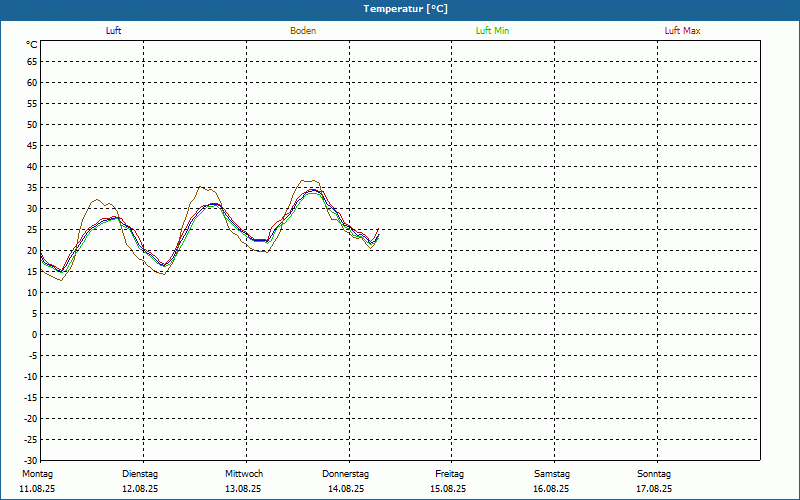Click the 13.08.25 date label
Viewport: 800px width, 500px height.
(243, 489)
